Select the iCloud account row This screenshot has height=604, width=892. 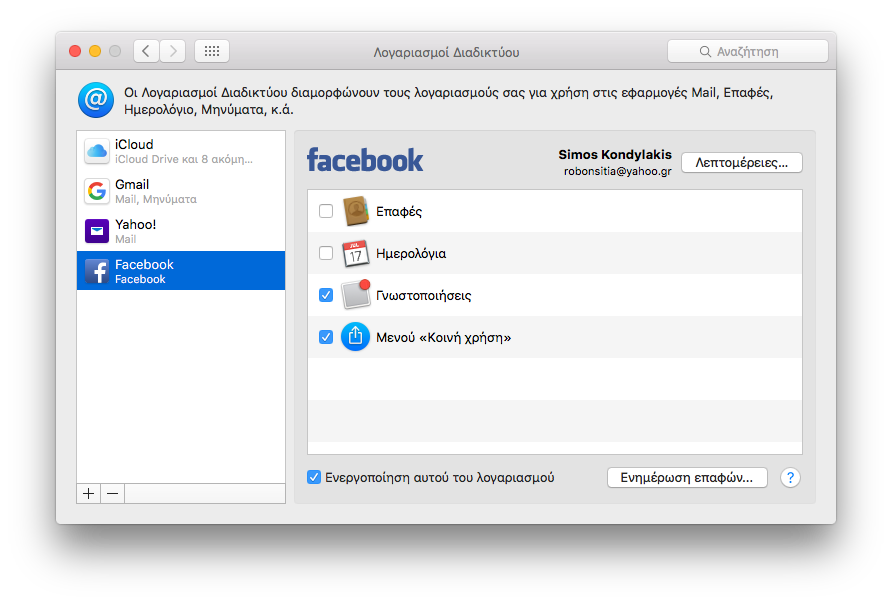coord(181,151)
